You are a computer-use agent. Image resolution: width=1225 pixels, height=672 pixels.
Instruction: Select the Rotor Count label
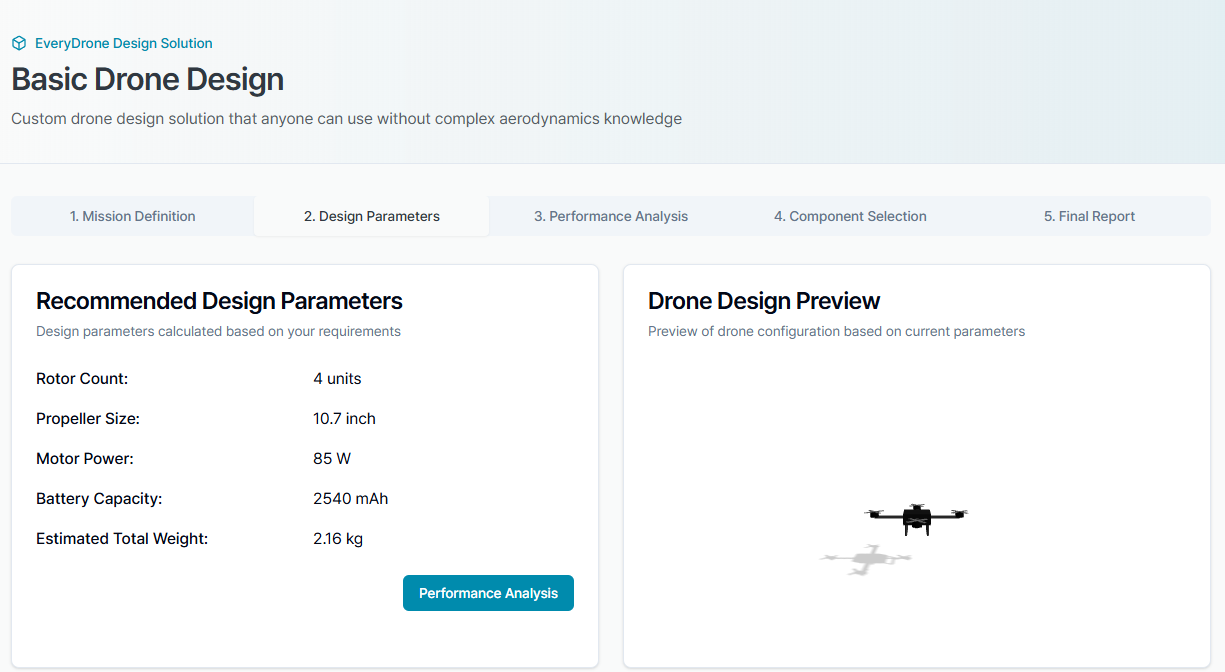[82, 379]
